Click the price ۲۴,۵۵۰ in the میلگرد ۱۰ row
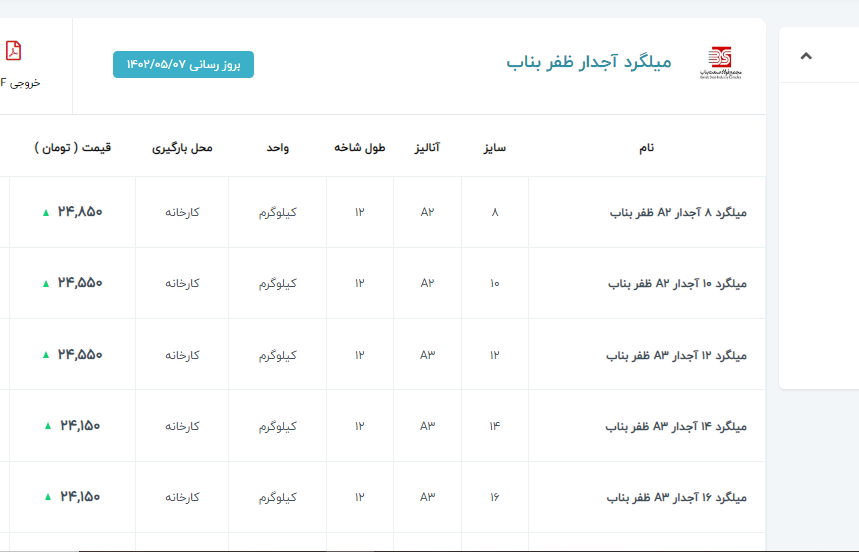Image resolution: width=859 pixels, height=552 pixels. [x=80, y=283]
